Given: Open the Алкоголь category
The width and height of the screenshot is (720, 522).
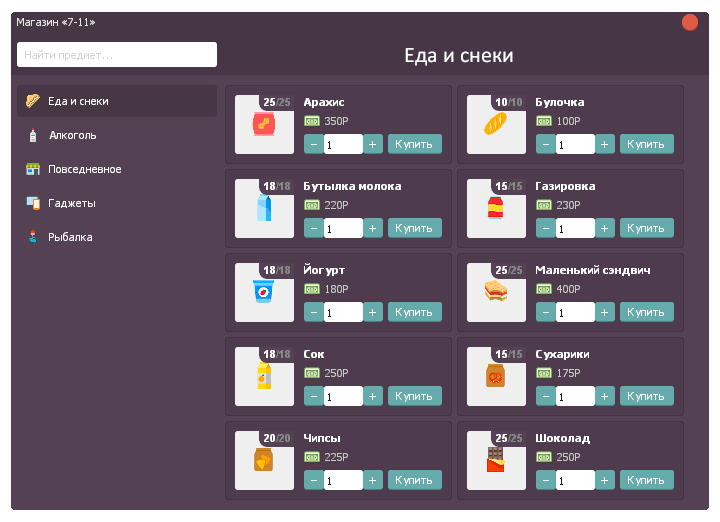Looking at the screenshot, I should pyautogui.click(x=72, y=135).
